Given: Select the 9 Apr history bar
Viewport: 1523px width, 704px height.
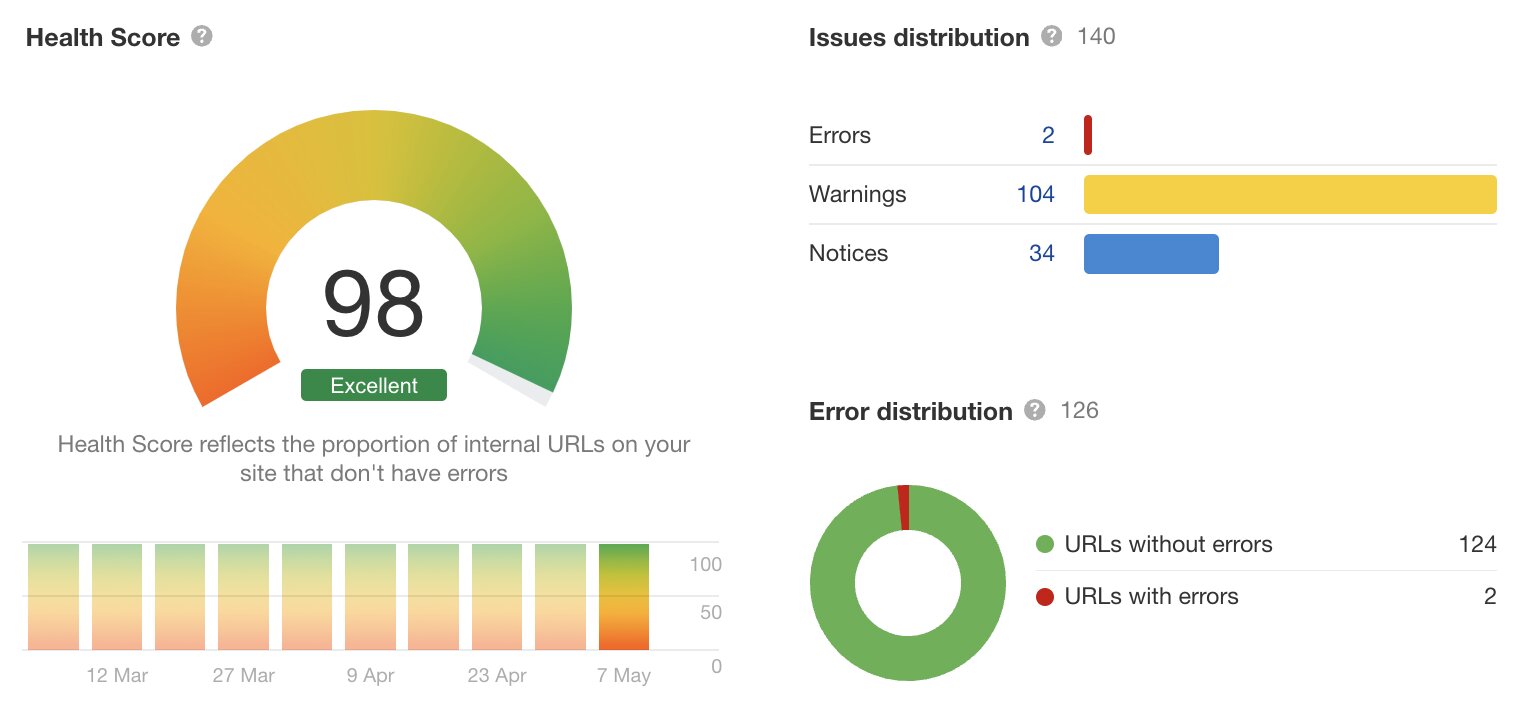Looking at the screenshot, I should tap(370, 597).
